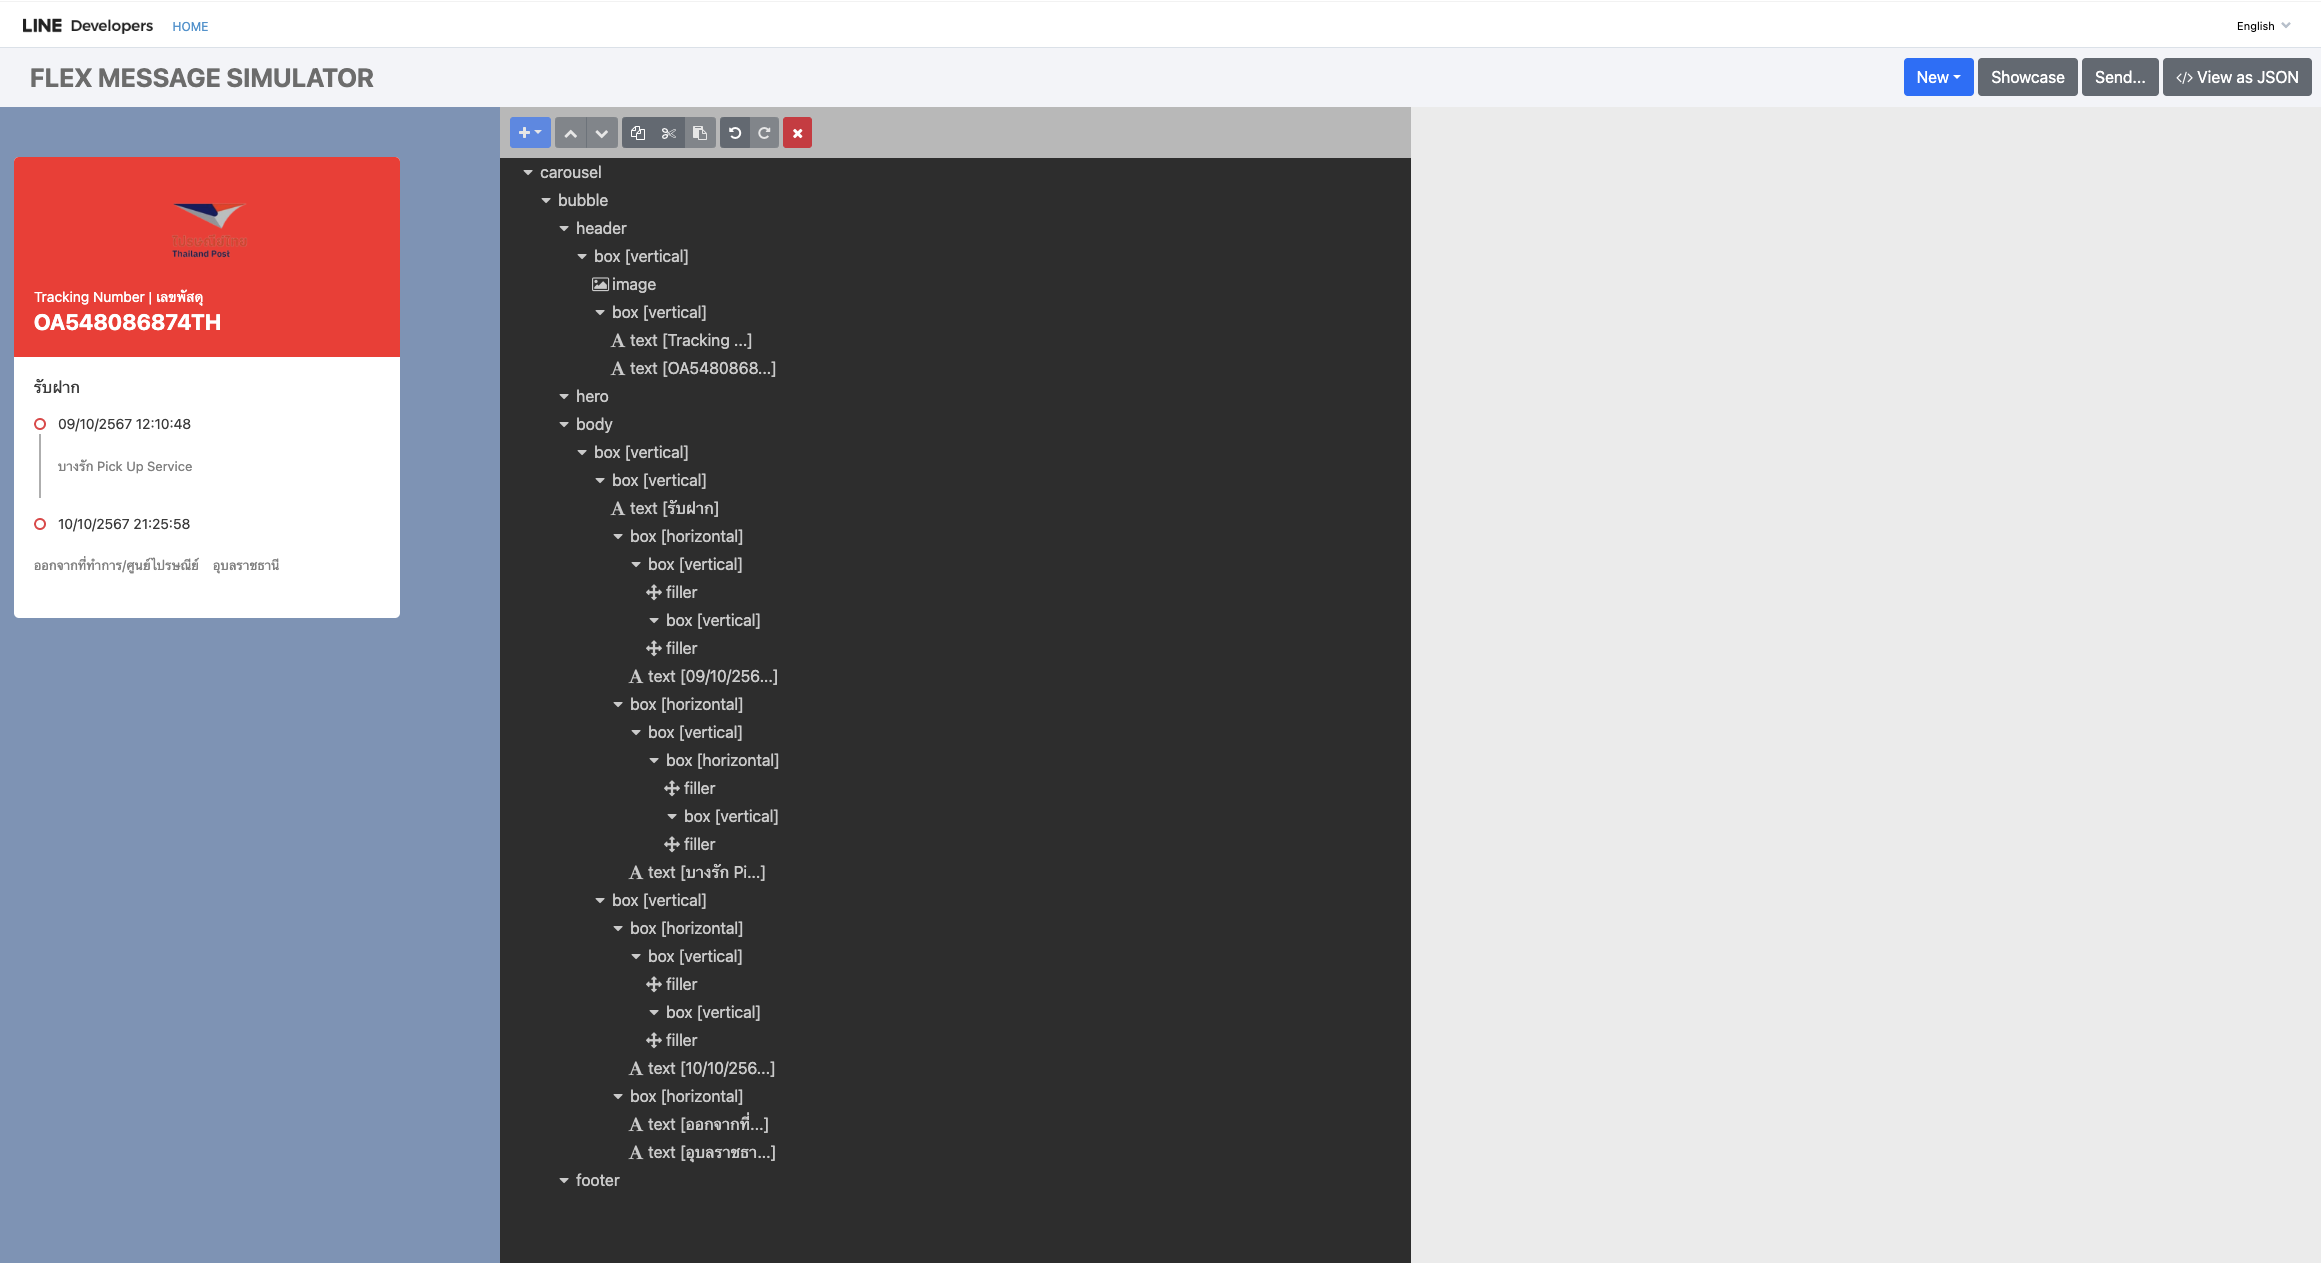
Task: Click 'รับฝาก' heading in preview
Action: click(57, 387)
